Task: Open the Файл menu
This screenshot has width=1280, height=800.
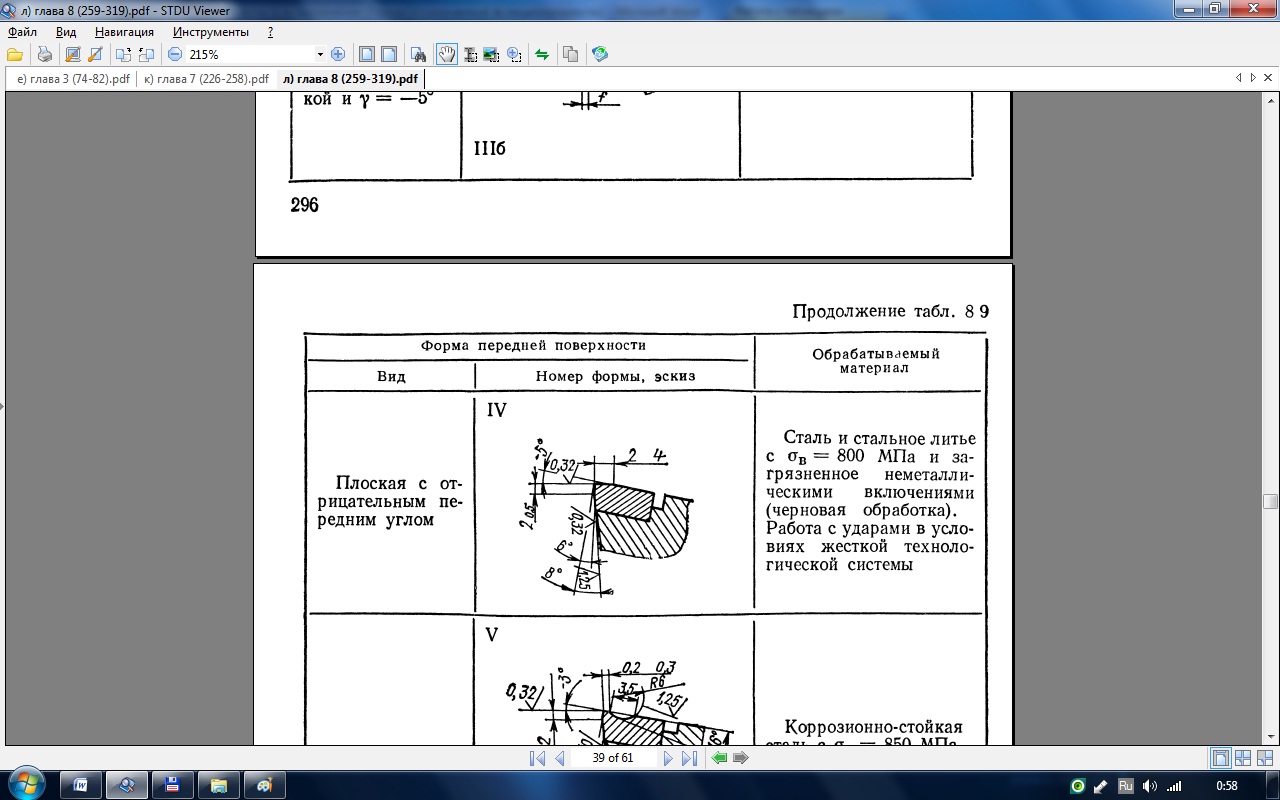Action: (x=22, y=32)
